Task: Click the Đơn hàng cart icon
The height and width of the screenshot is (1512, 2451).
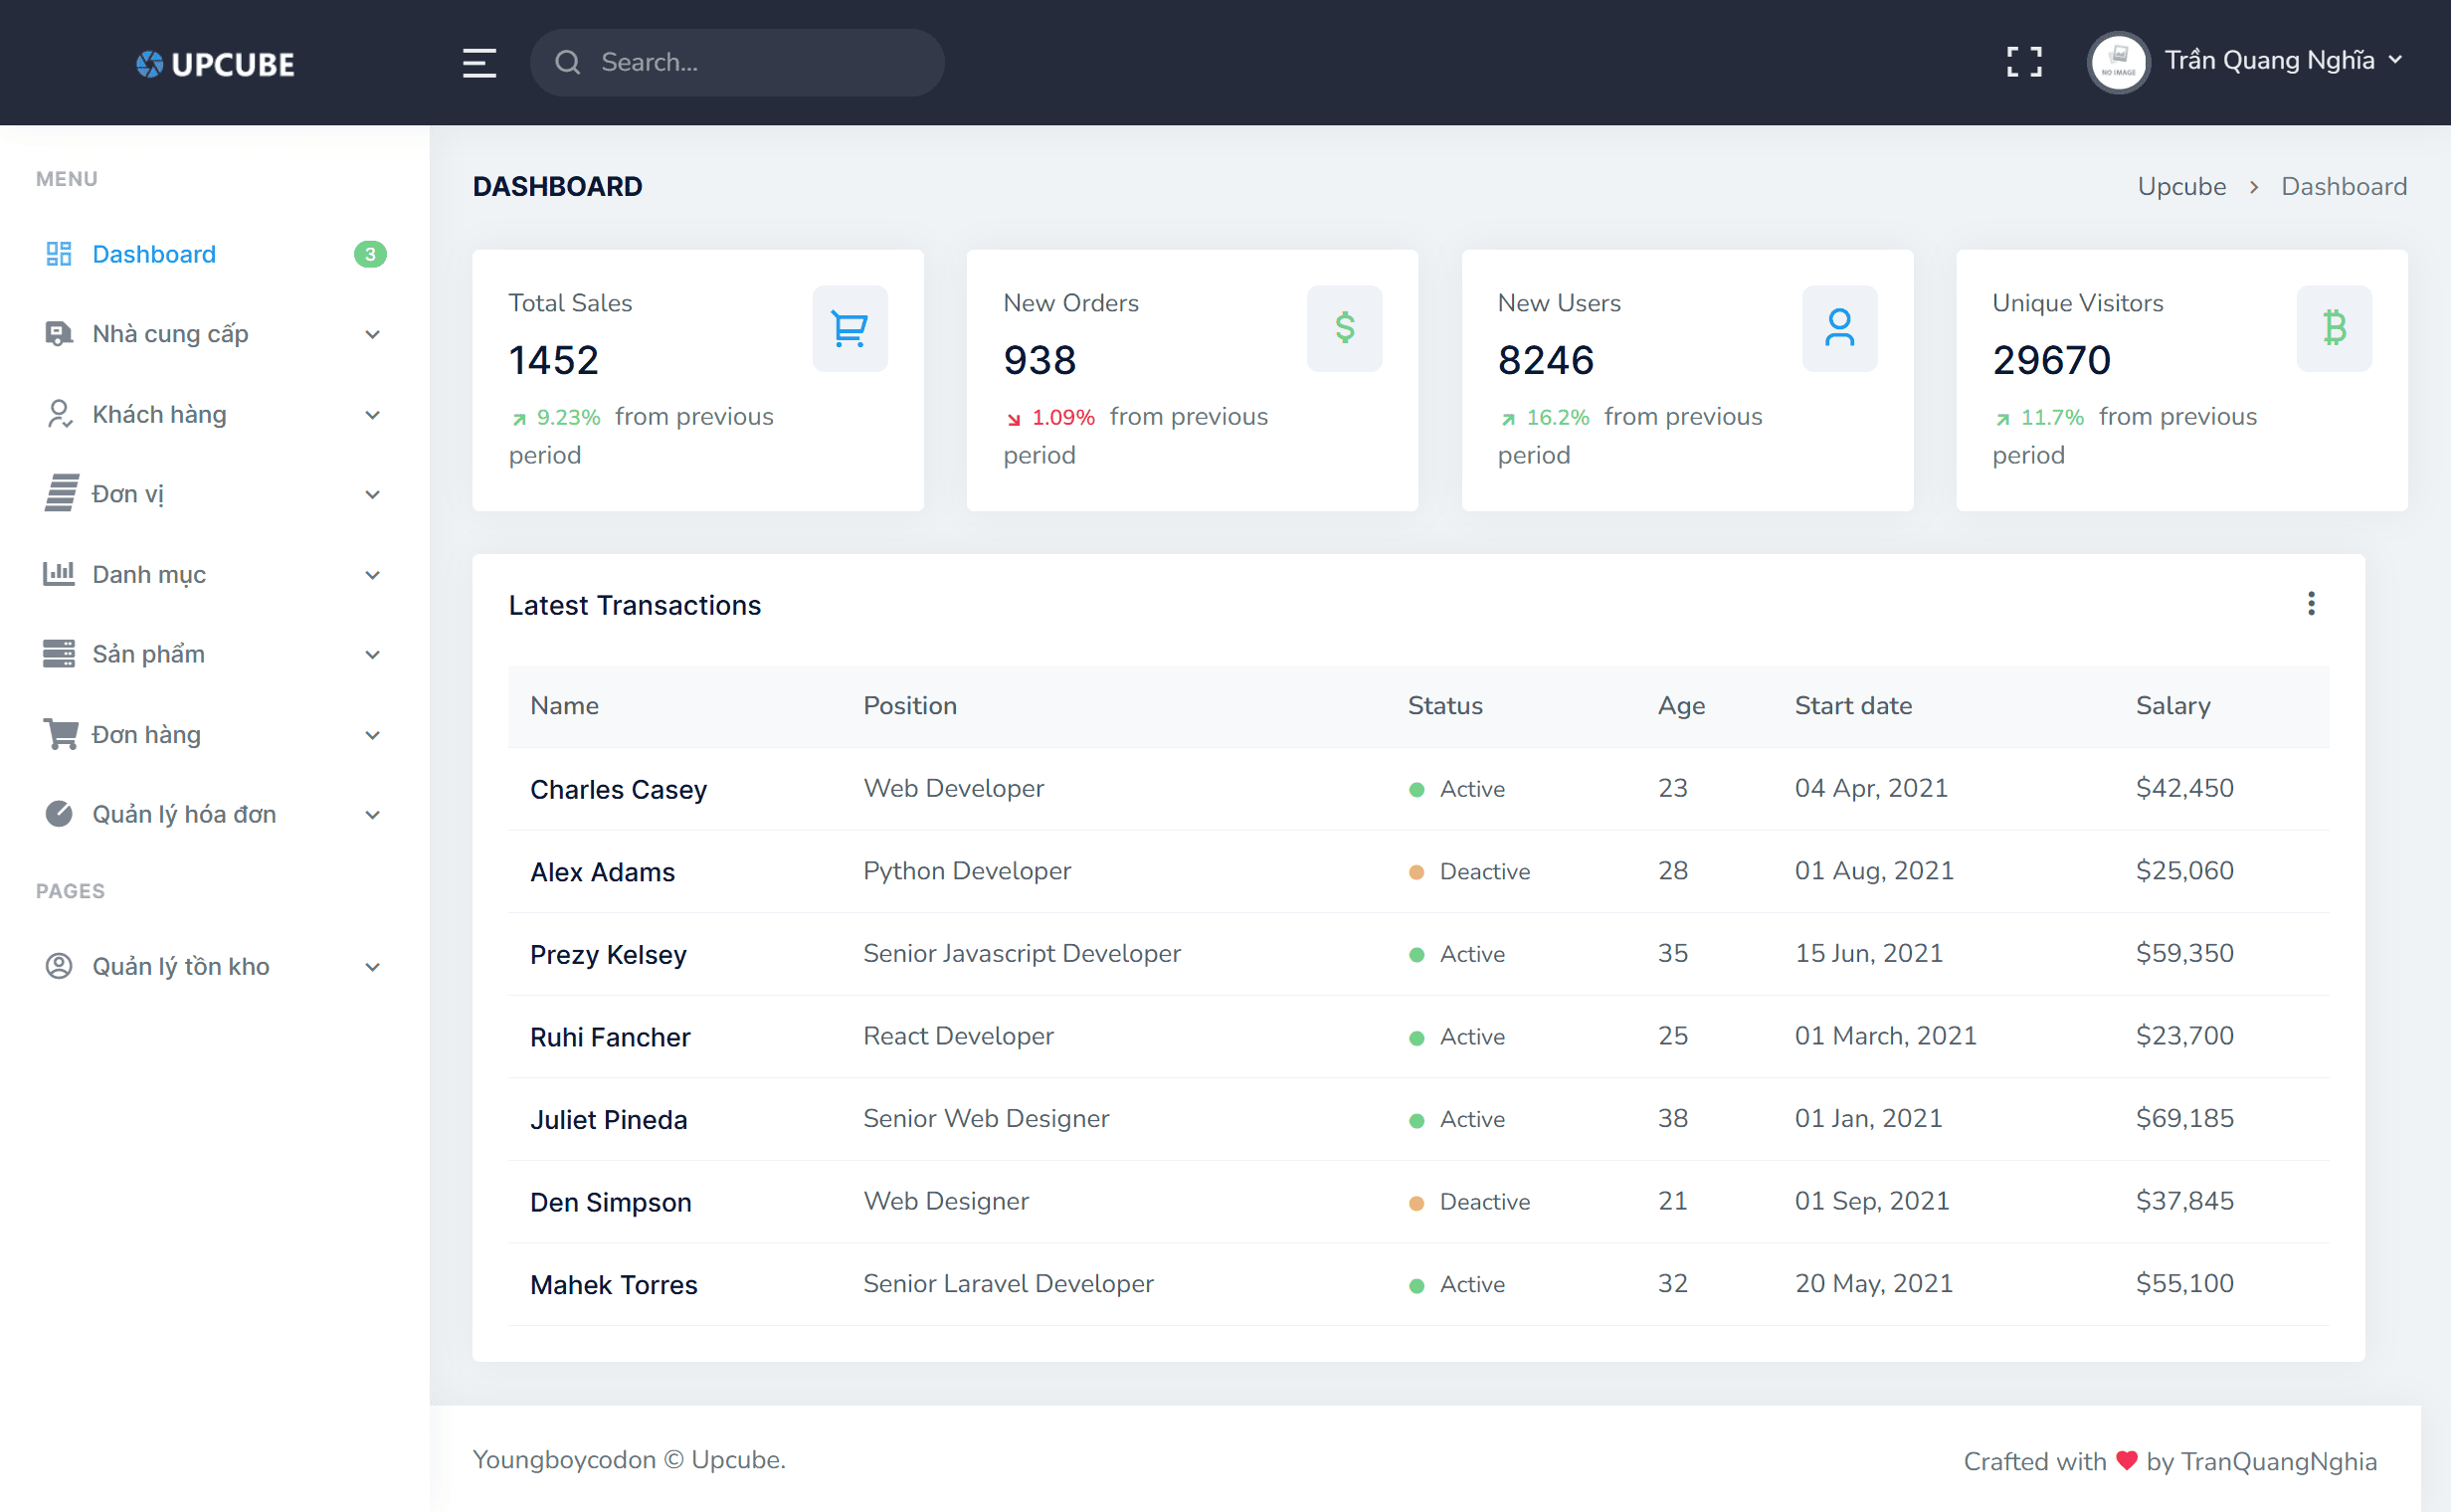Action: [60, 734]
